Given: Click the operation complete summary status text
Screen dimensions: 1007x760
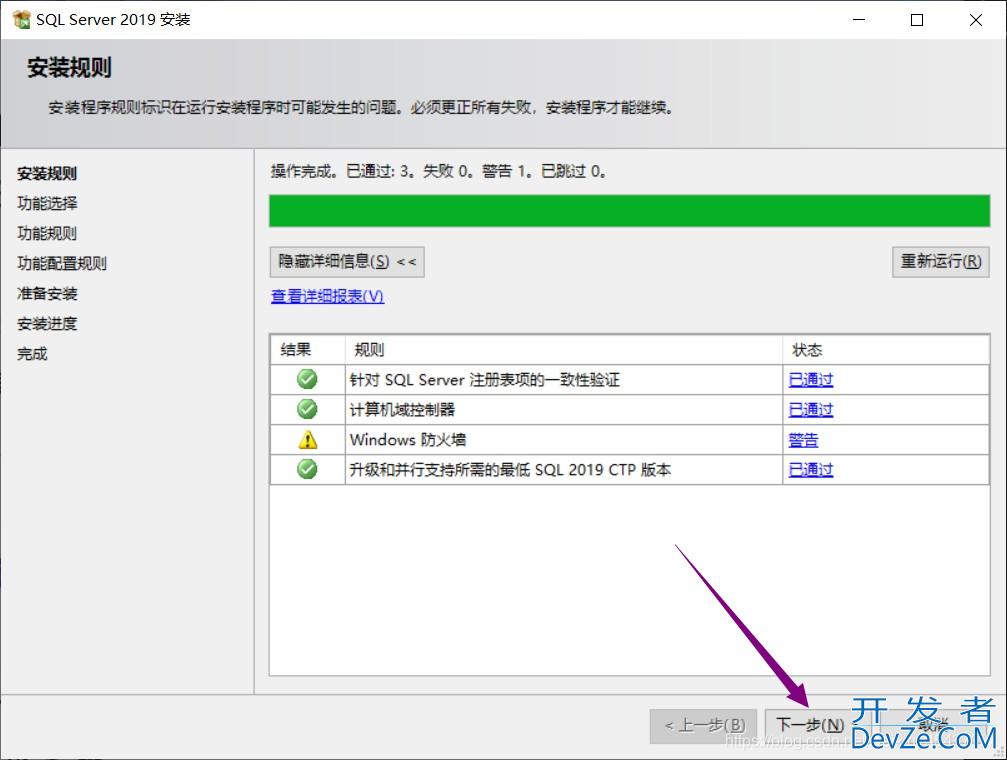Looking at the screenshot, I should [438, 171].
